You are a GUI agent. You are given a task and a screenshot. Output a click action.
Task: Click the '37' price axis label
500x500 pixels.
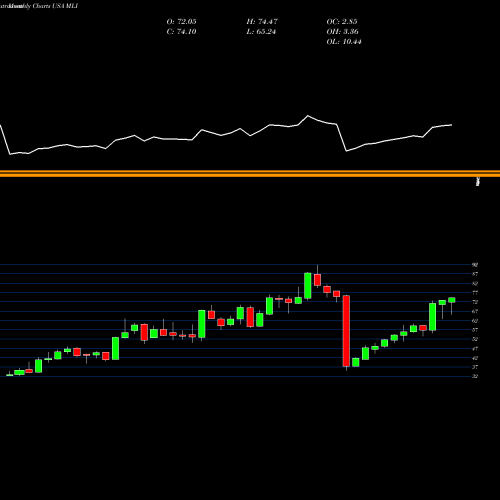[x=475, y=367]
